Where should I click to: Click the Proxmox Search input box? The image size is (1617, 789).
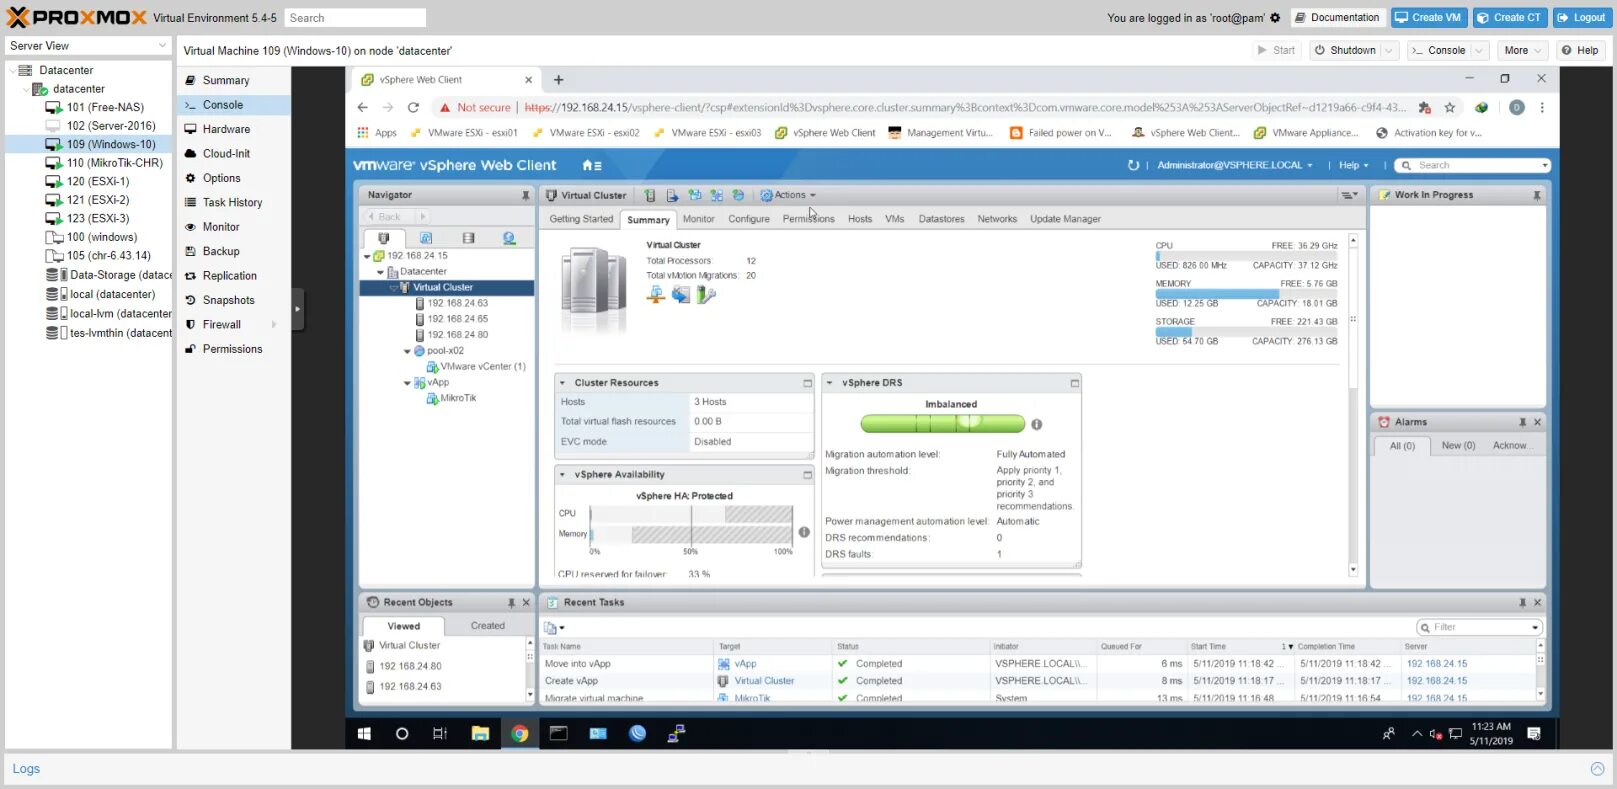click(x=355, y=18)
